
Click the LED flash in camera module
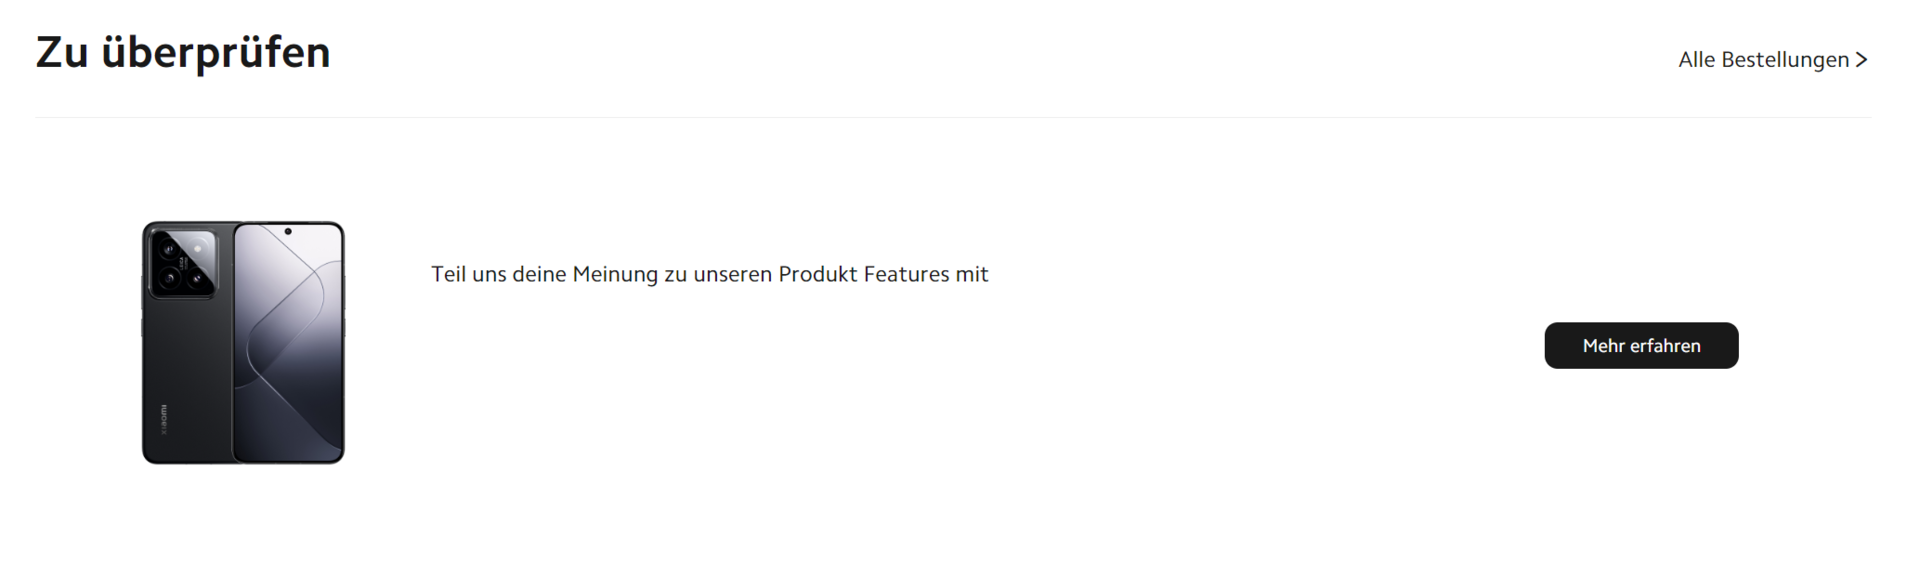198,247
